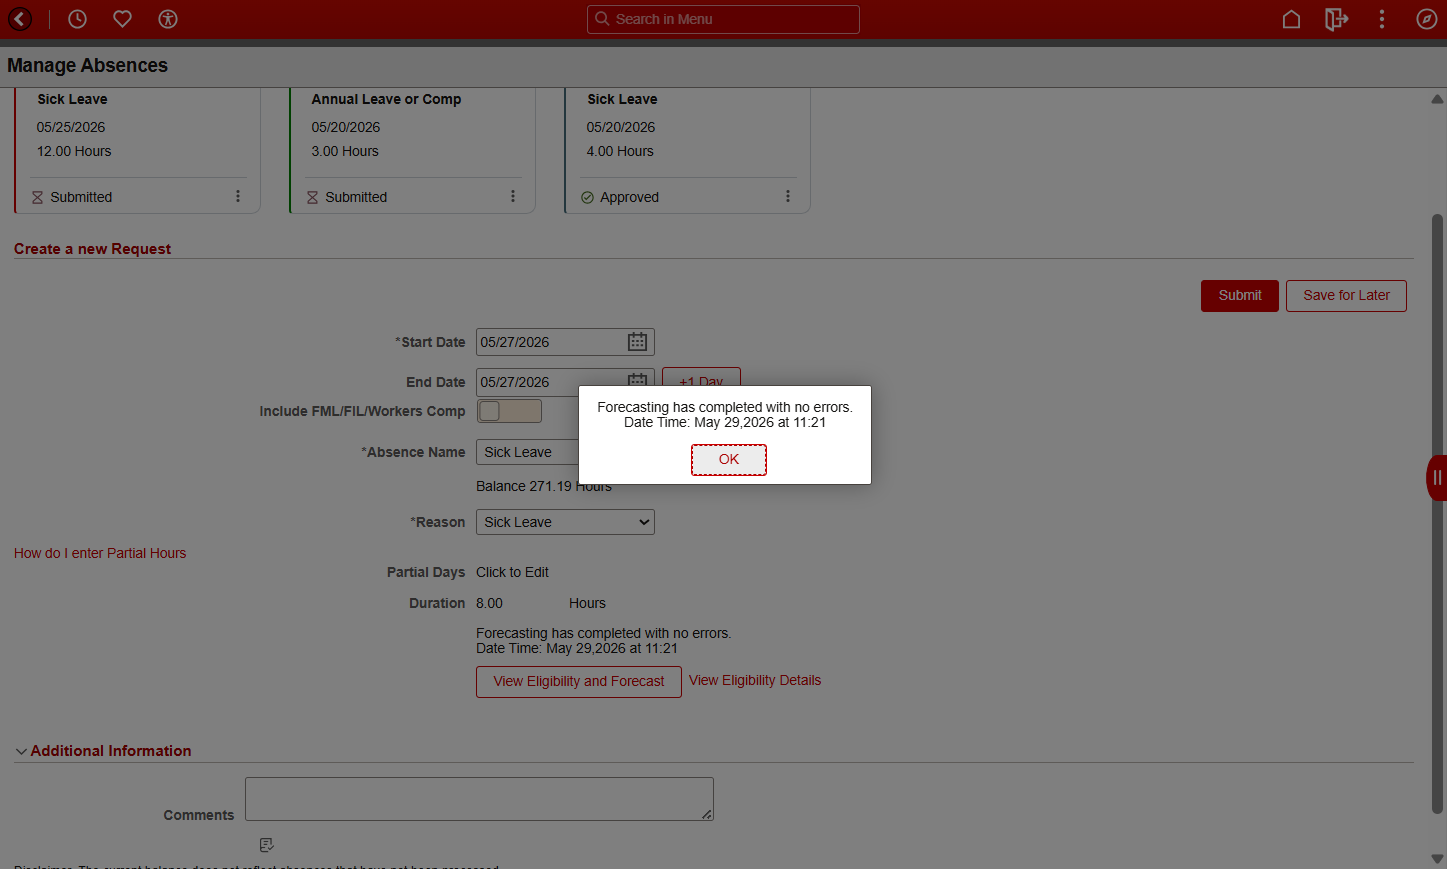Open accessibility options icon
Screen dimensions: 1447x869
point(168,19)
